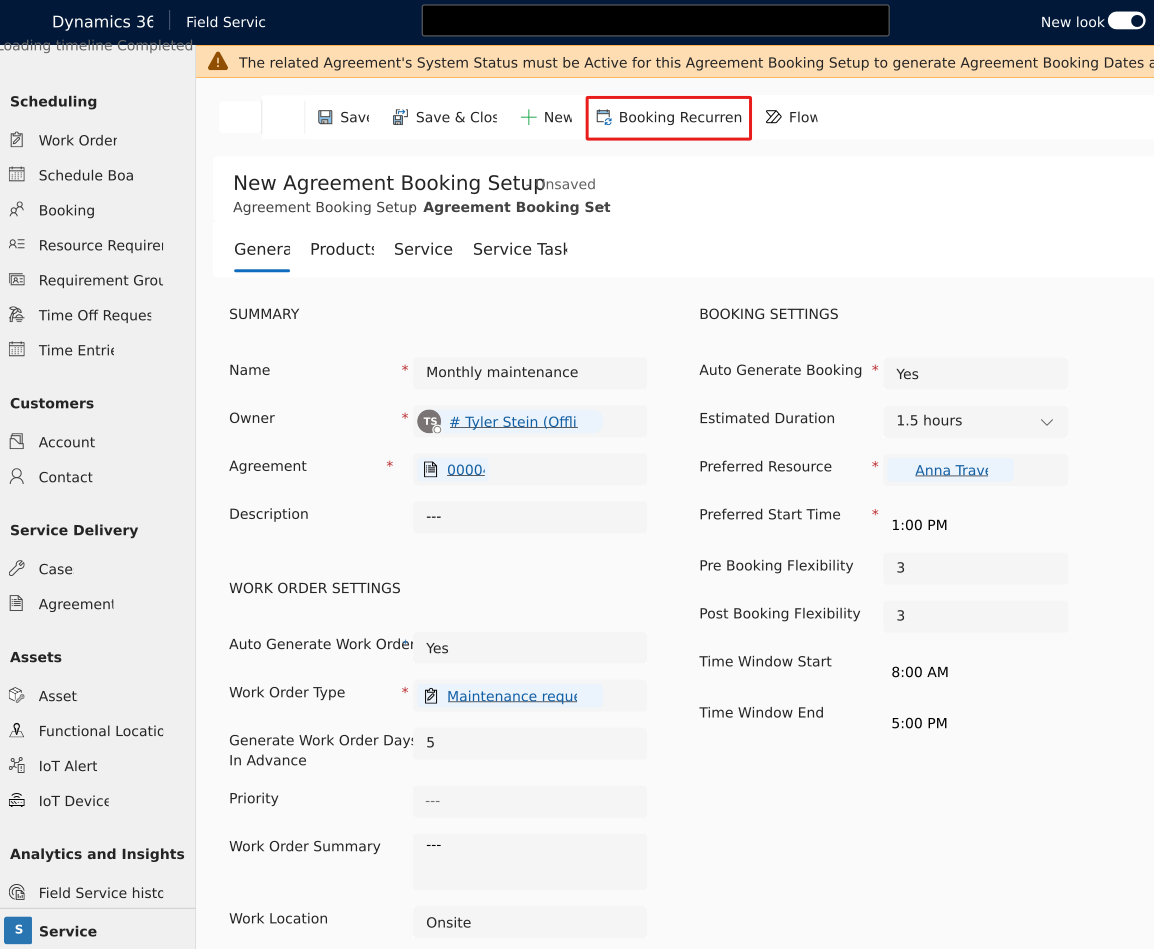Click the warning triangle icon in banner
The height and width of the screenshot is (949, 1154).
(x=218, y=61)
